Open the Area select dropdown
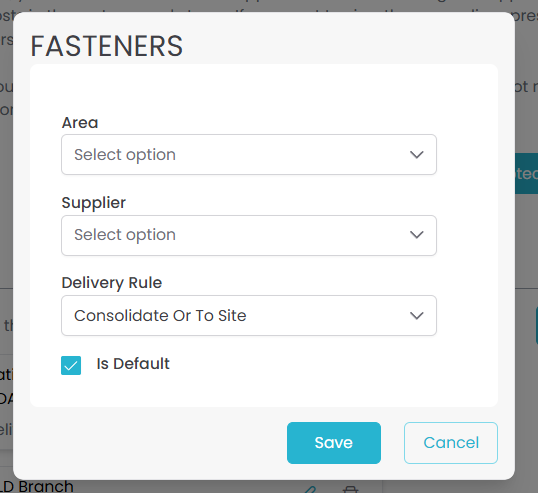The height and width of the screenshot is (493, 538). tap(249, 155)
